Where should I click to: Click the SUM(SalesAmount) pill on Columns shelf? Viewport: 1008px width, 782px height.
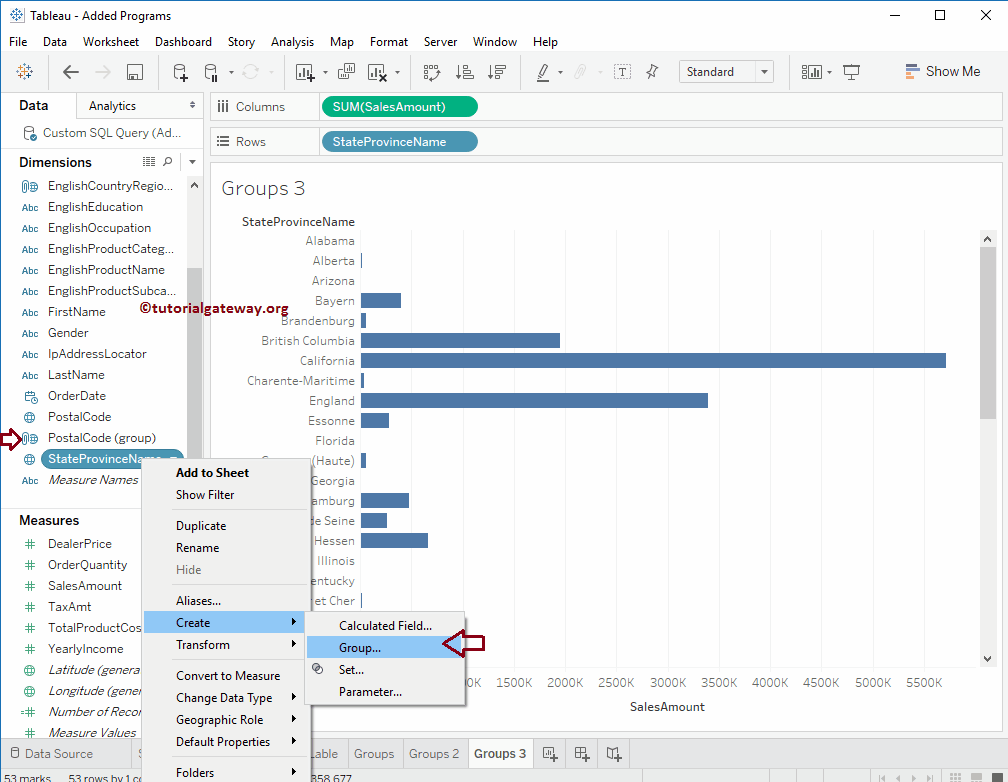(399, 105)
